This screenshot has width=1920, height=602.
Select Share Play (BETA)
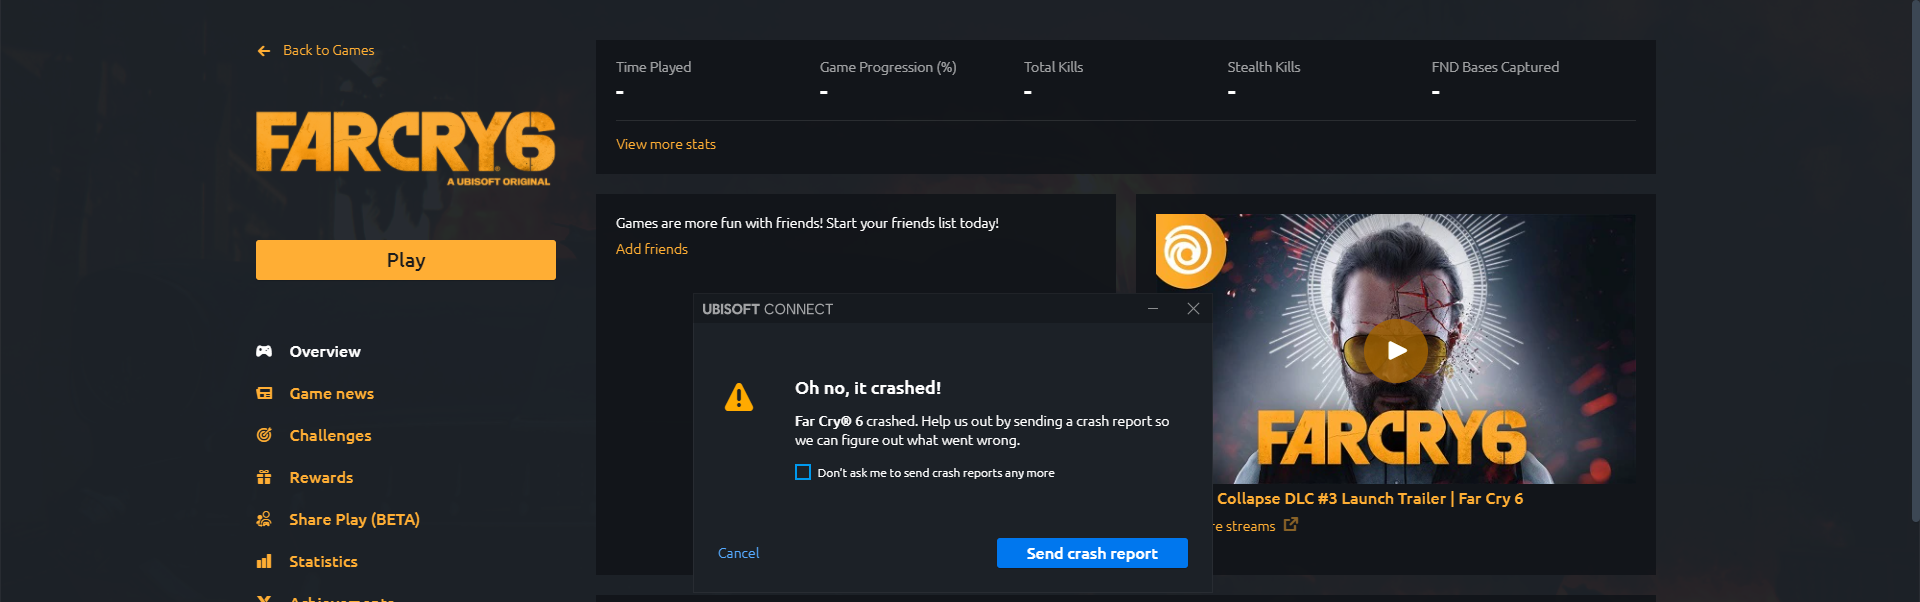point(354,519)
